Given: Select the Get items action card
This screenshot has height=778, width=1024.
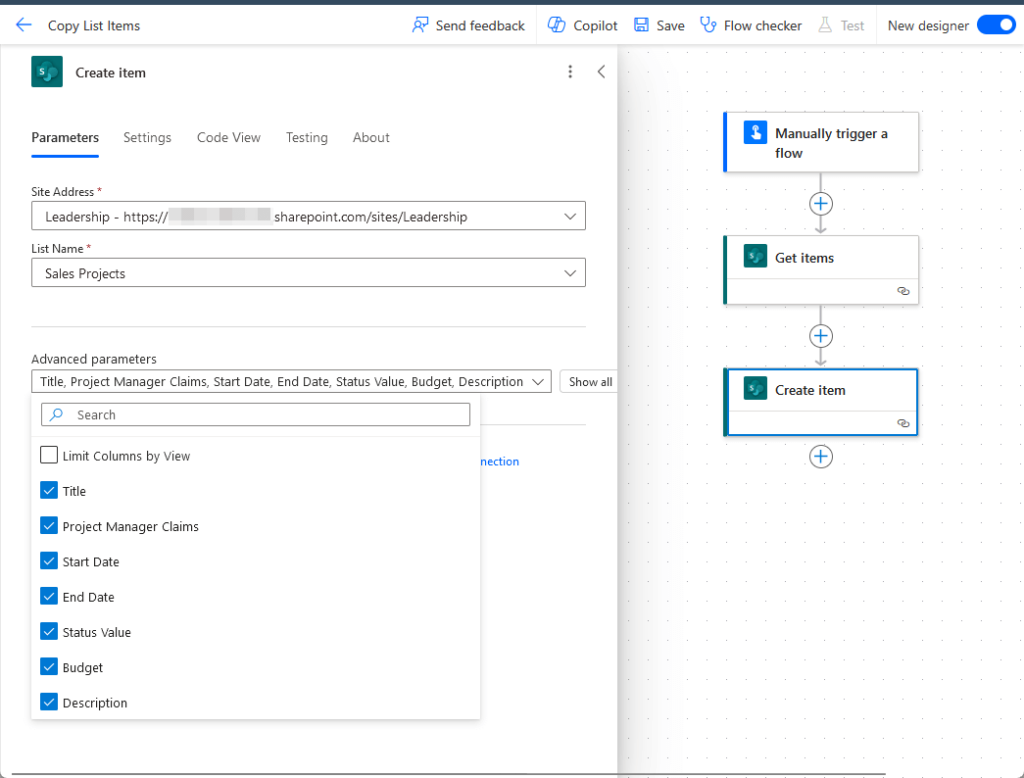Looking at the screenshot, I should [x=821, y=270].
